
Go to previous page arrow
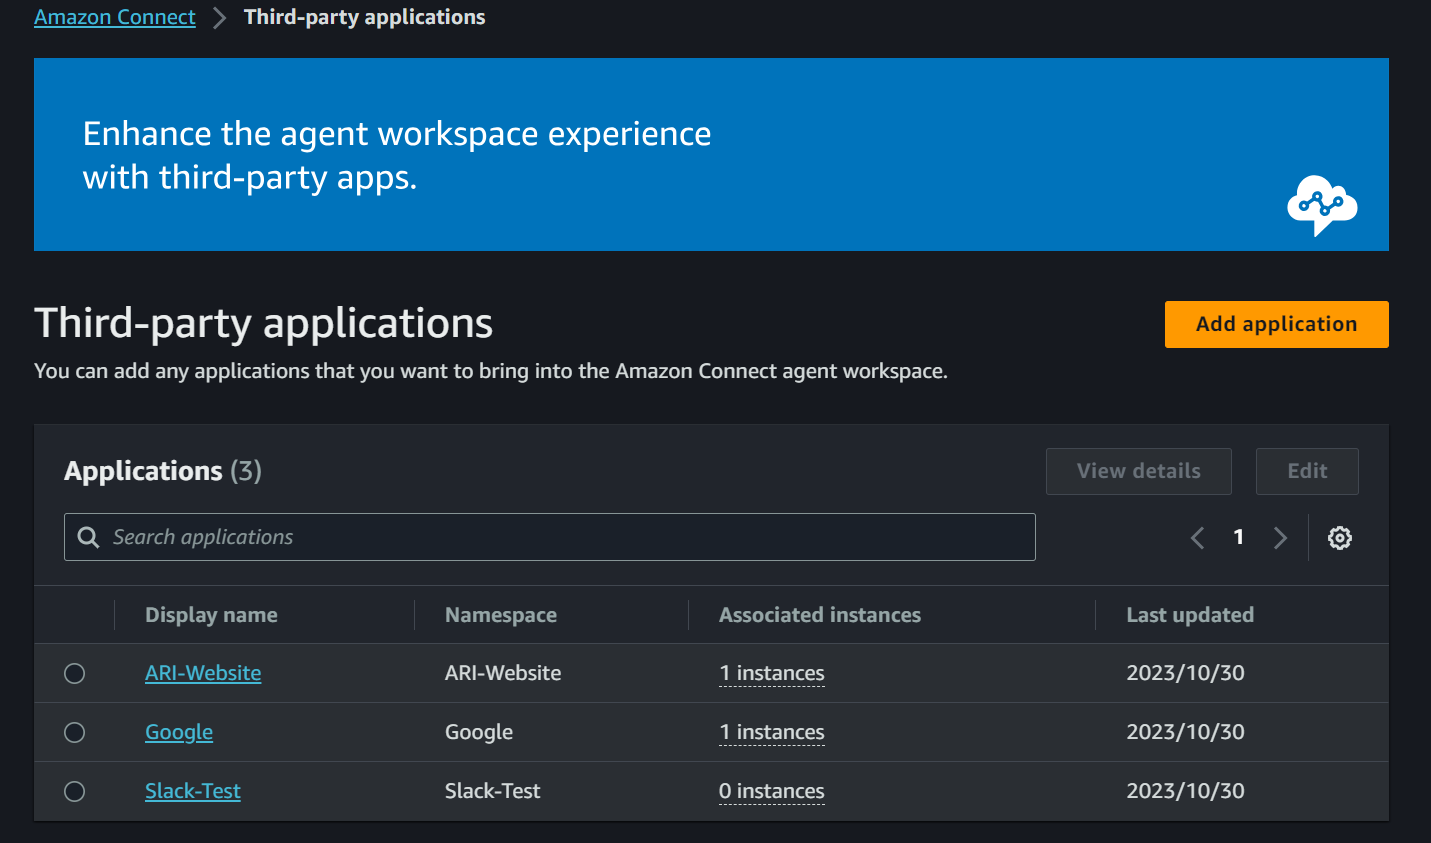1197,538
